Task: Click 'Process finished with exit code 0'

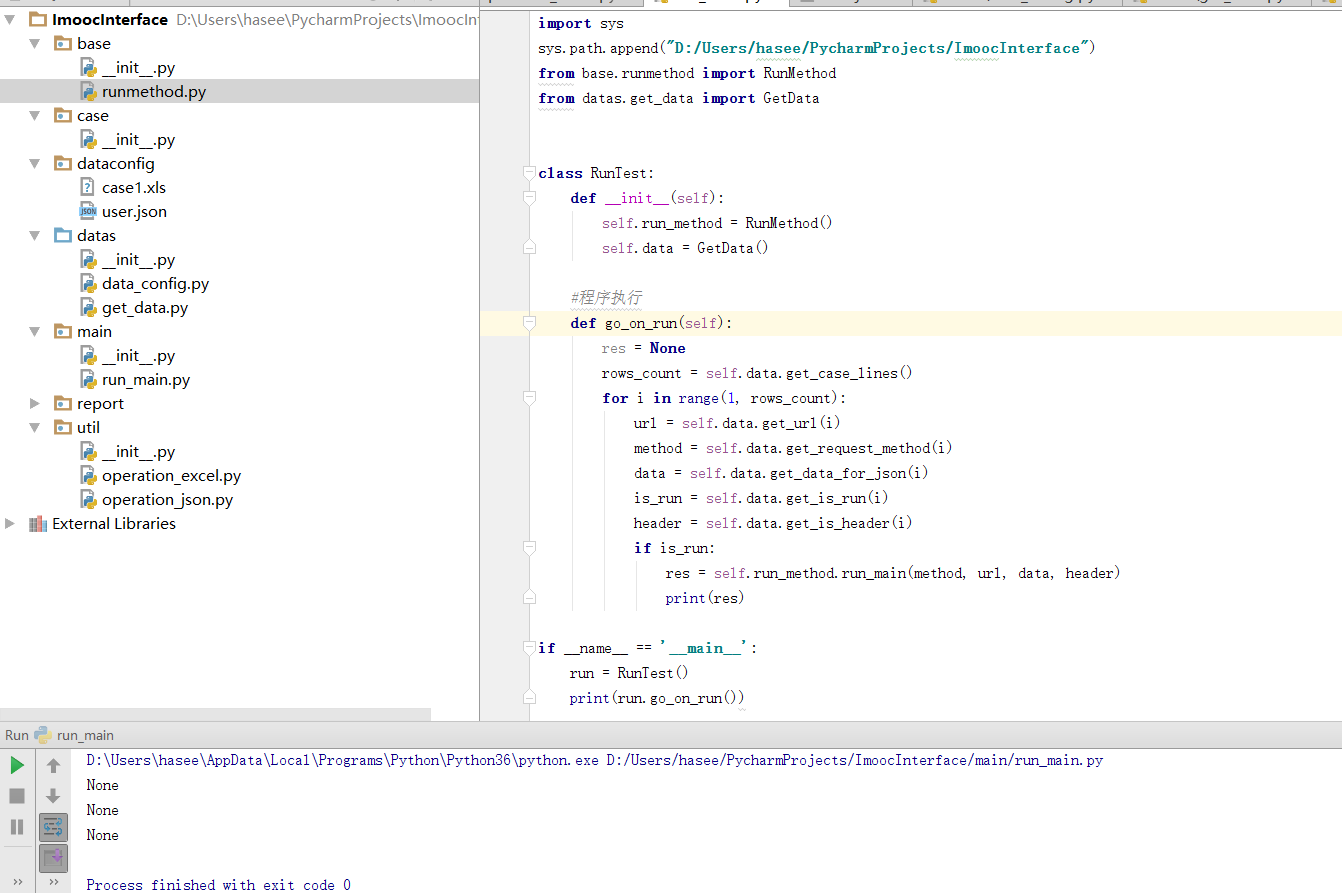Action: pyautogui.click(x=218, y=885)
